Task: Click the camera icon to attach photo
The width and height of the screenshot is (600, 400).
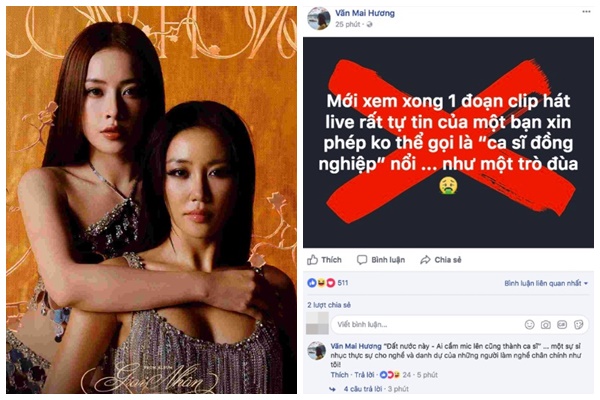Action: click(545, 324)
